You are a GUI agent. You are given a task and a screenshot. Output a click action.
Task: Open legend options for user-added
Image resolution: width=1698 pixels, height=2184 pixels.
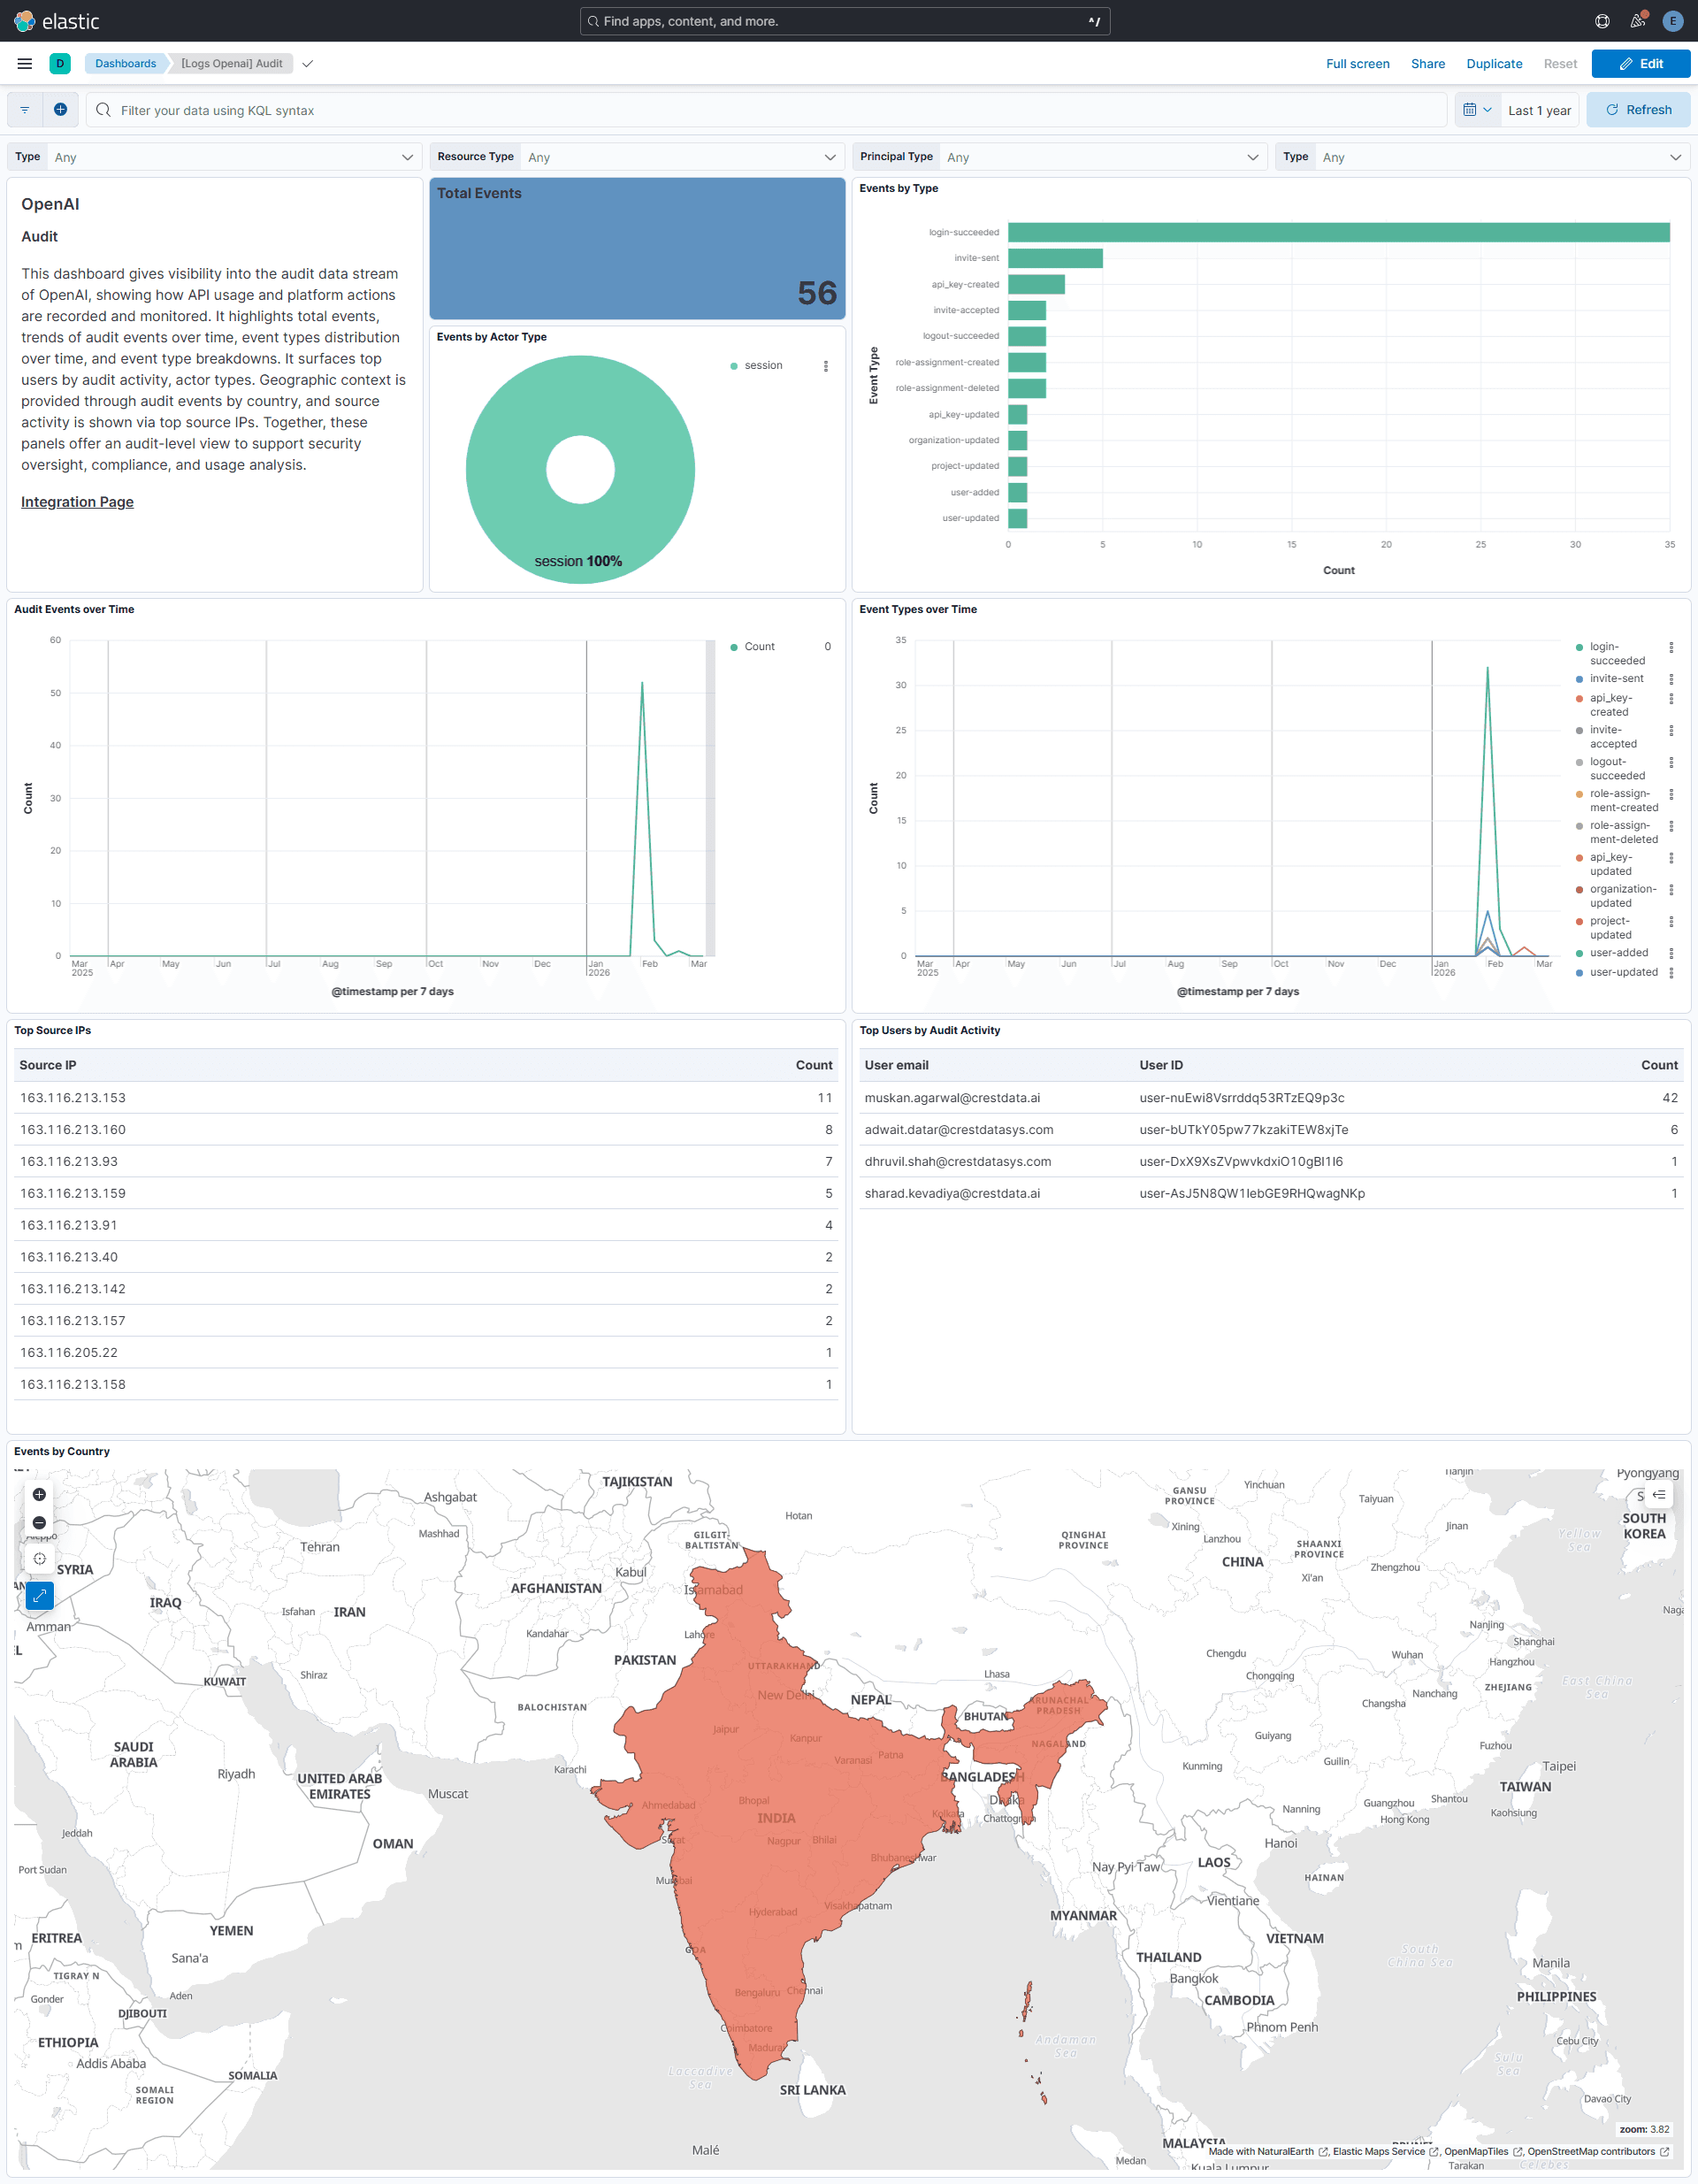tap(1671, 954)
